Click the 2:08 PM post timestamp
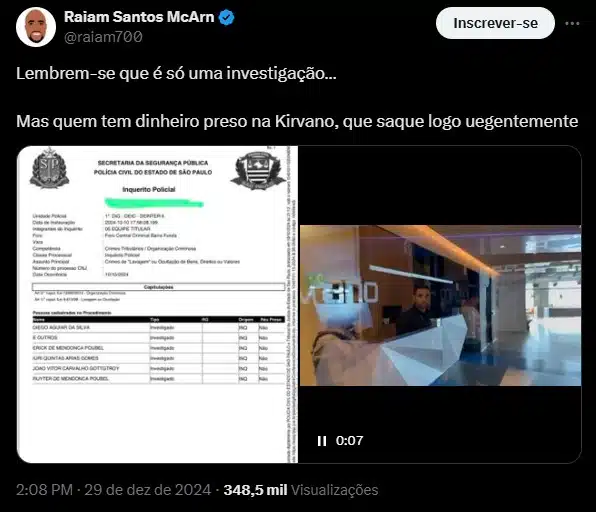The width and height of the screenshot is (596, 512). coord(44,490)
